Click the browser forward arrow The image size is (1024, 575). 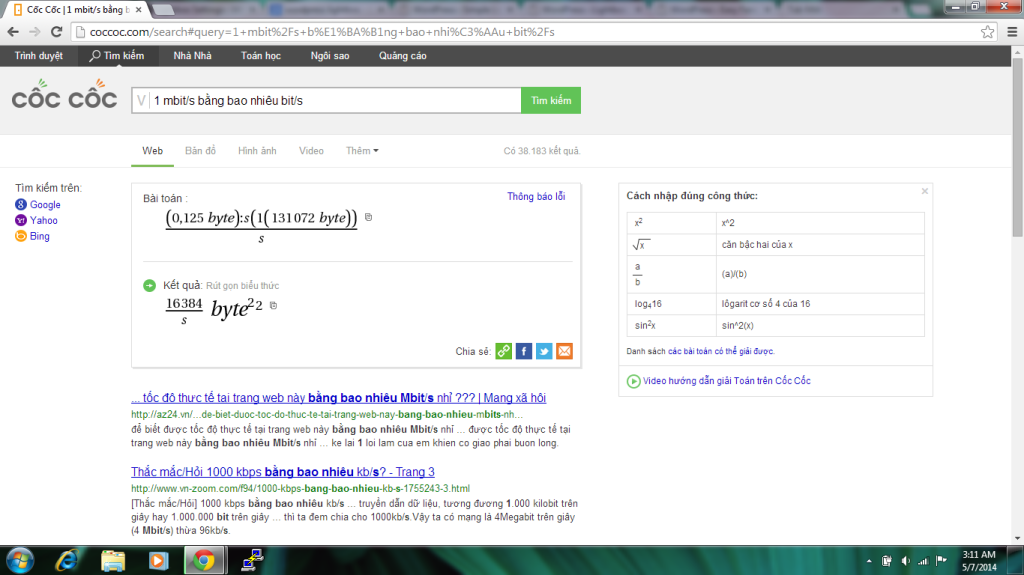click(x=35, y=31)
